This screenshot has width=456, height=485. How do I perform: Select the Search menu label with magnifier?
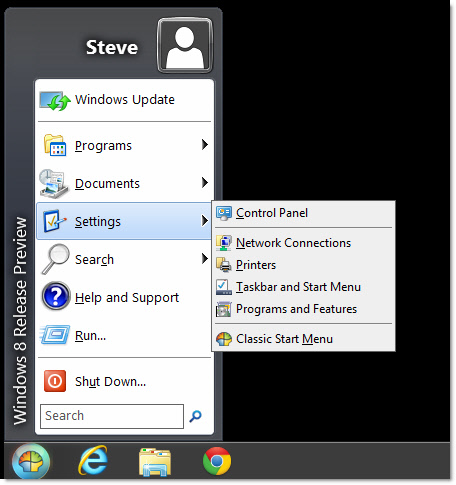(94, 260)
